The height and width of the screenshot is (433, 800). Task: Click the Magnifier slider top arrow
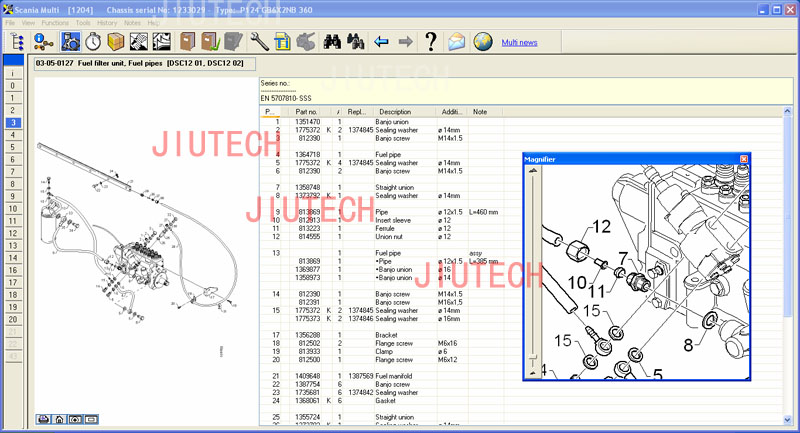[533, 171]
